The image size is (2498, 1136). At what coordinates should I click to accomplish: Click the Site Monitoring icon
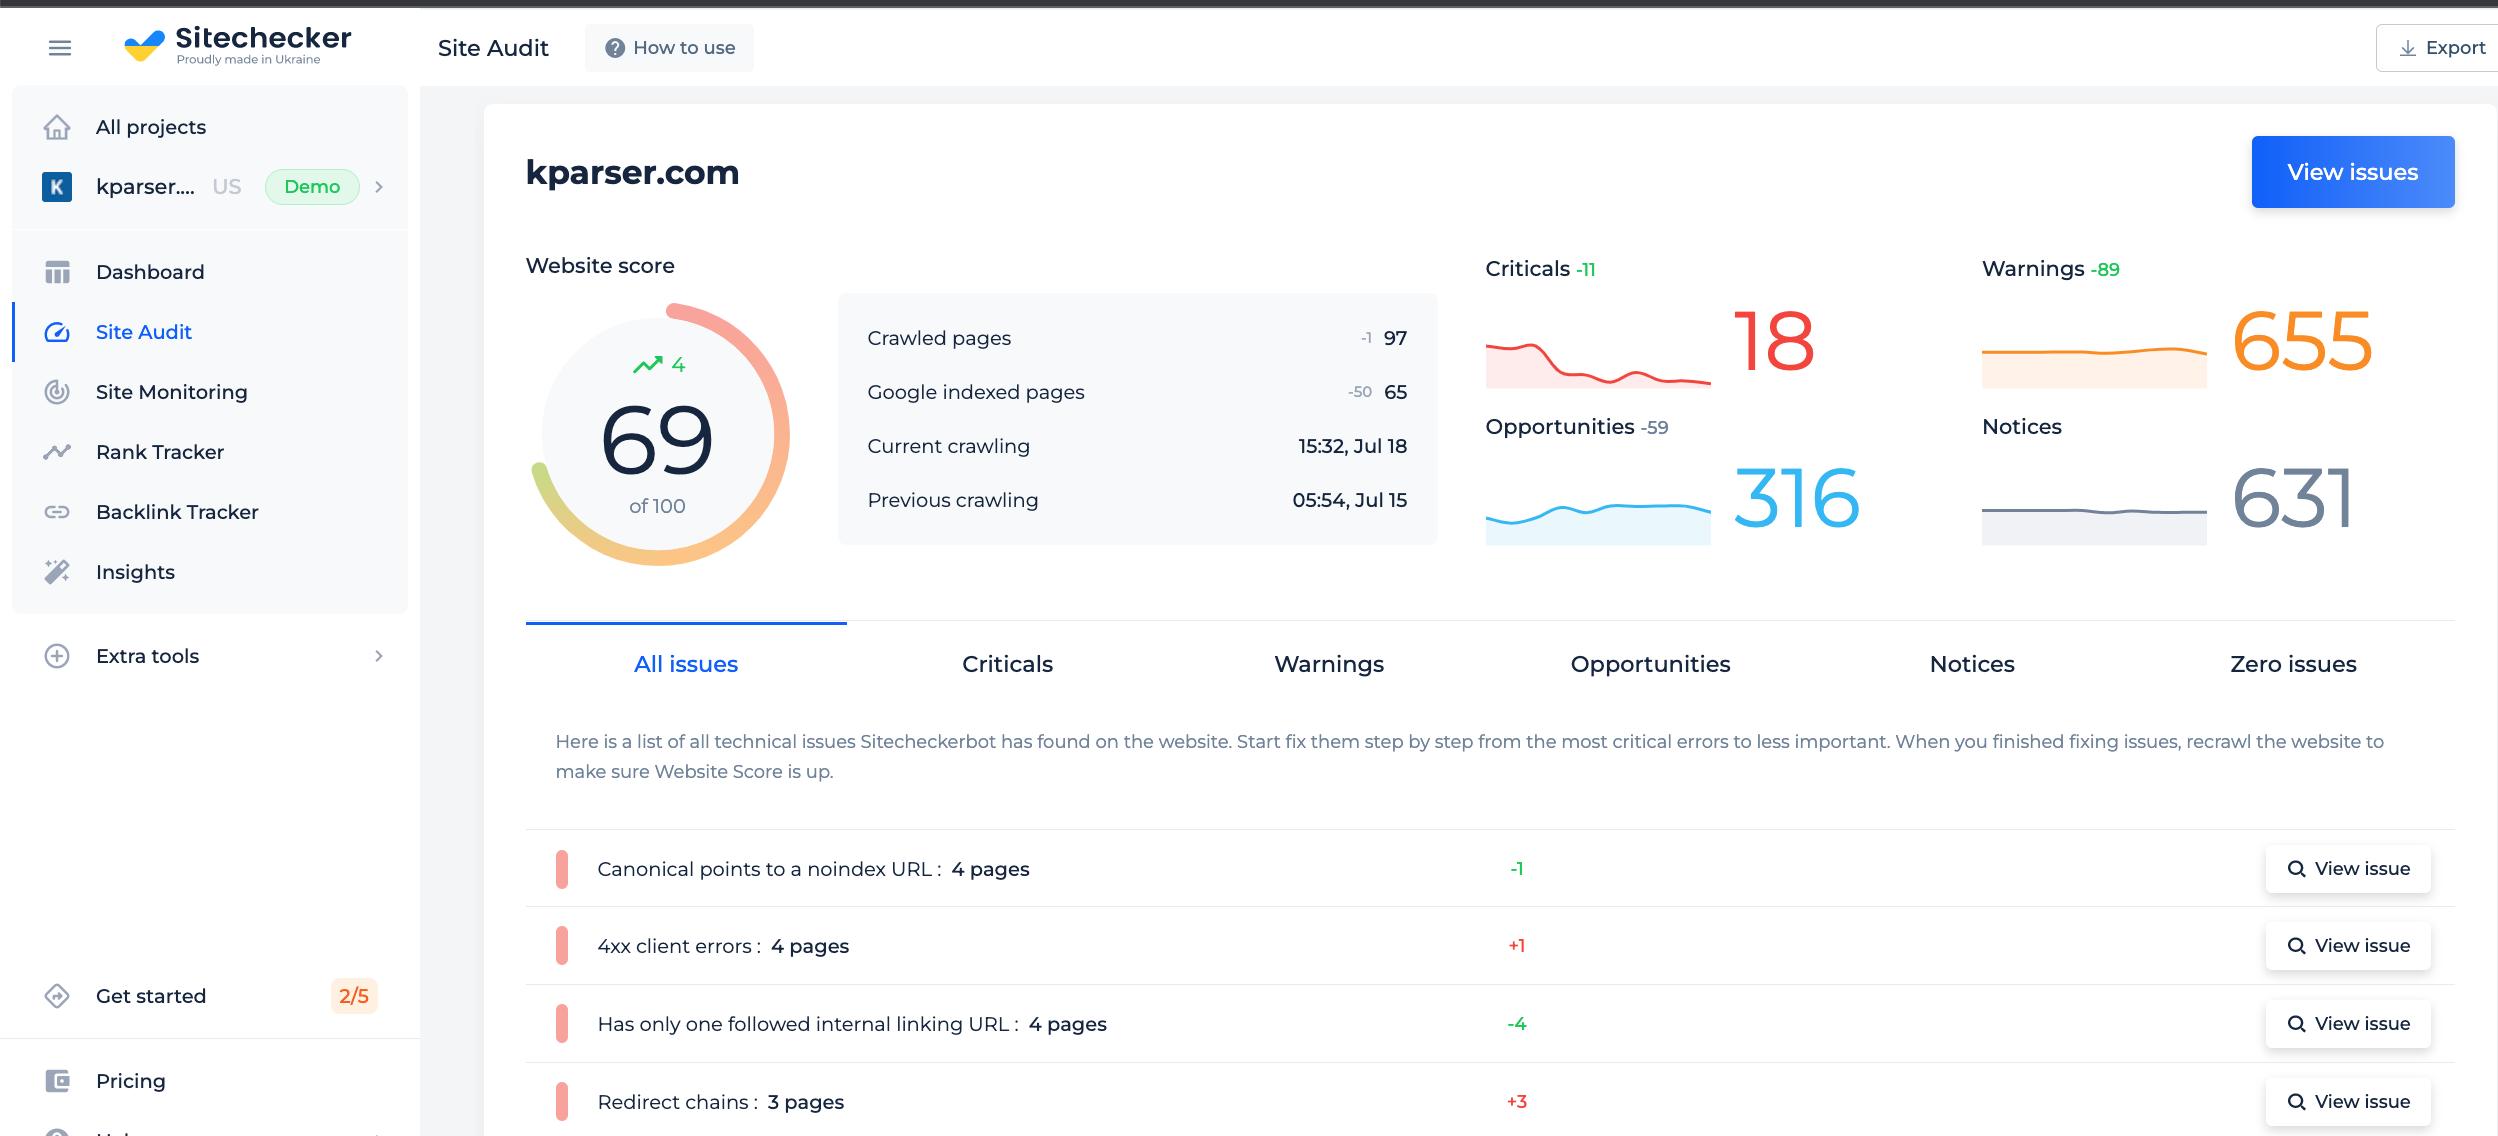pos(57,390)
